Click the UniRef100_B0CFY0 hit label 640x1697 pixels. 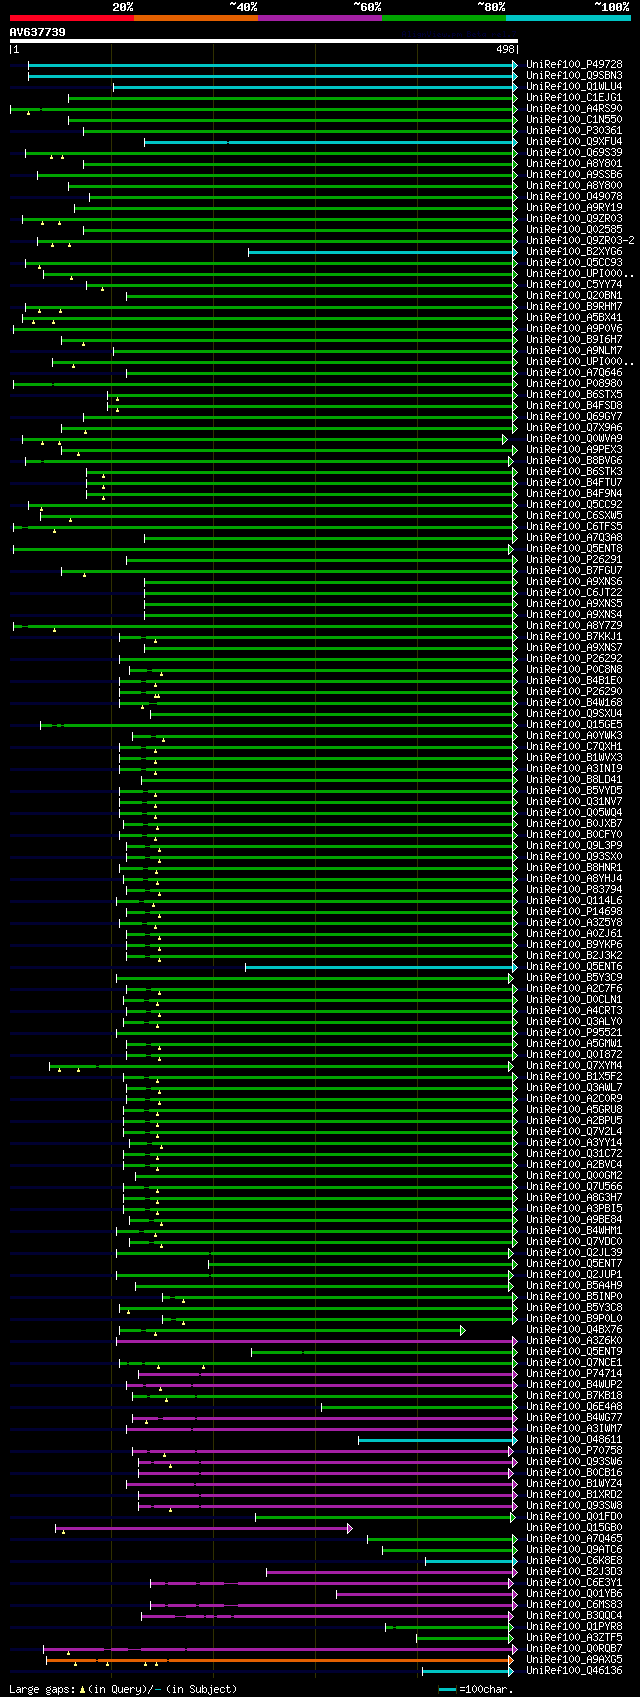[x=574, y=834]
